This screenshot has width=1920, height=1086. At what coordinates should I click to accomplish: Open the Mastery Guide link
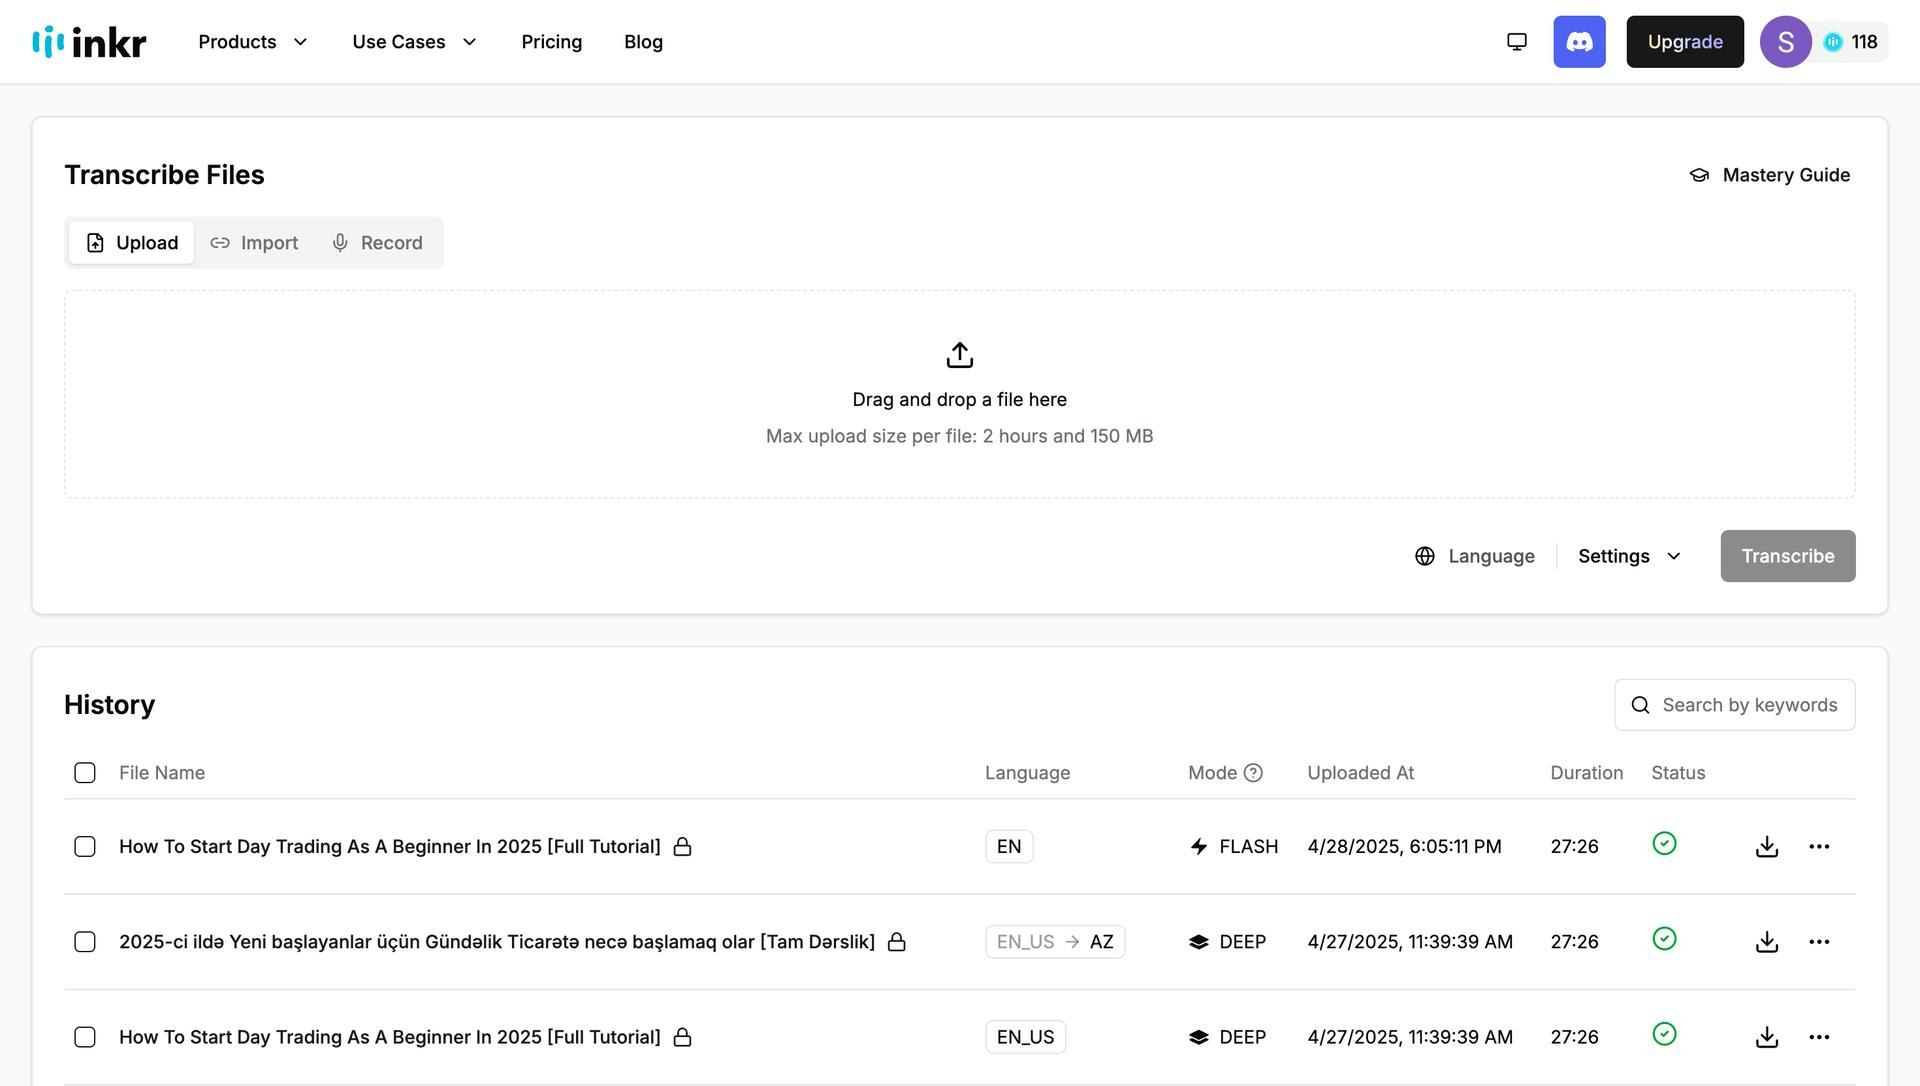[1770, 175]
